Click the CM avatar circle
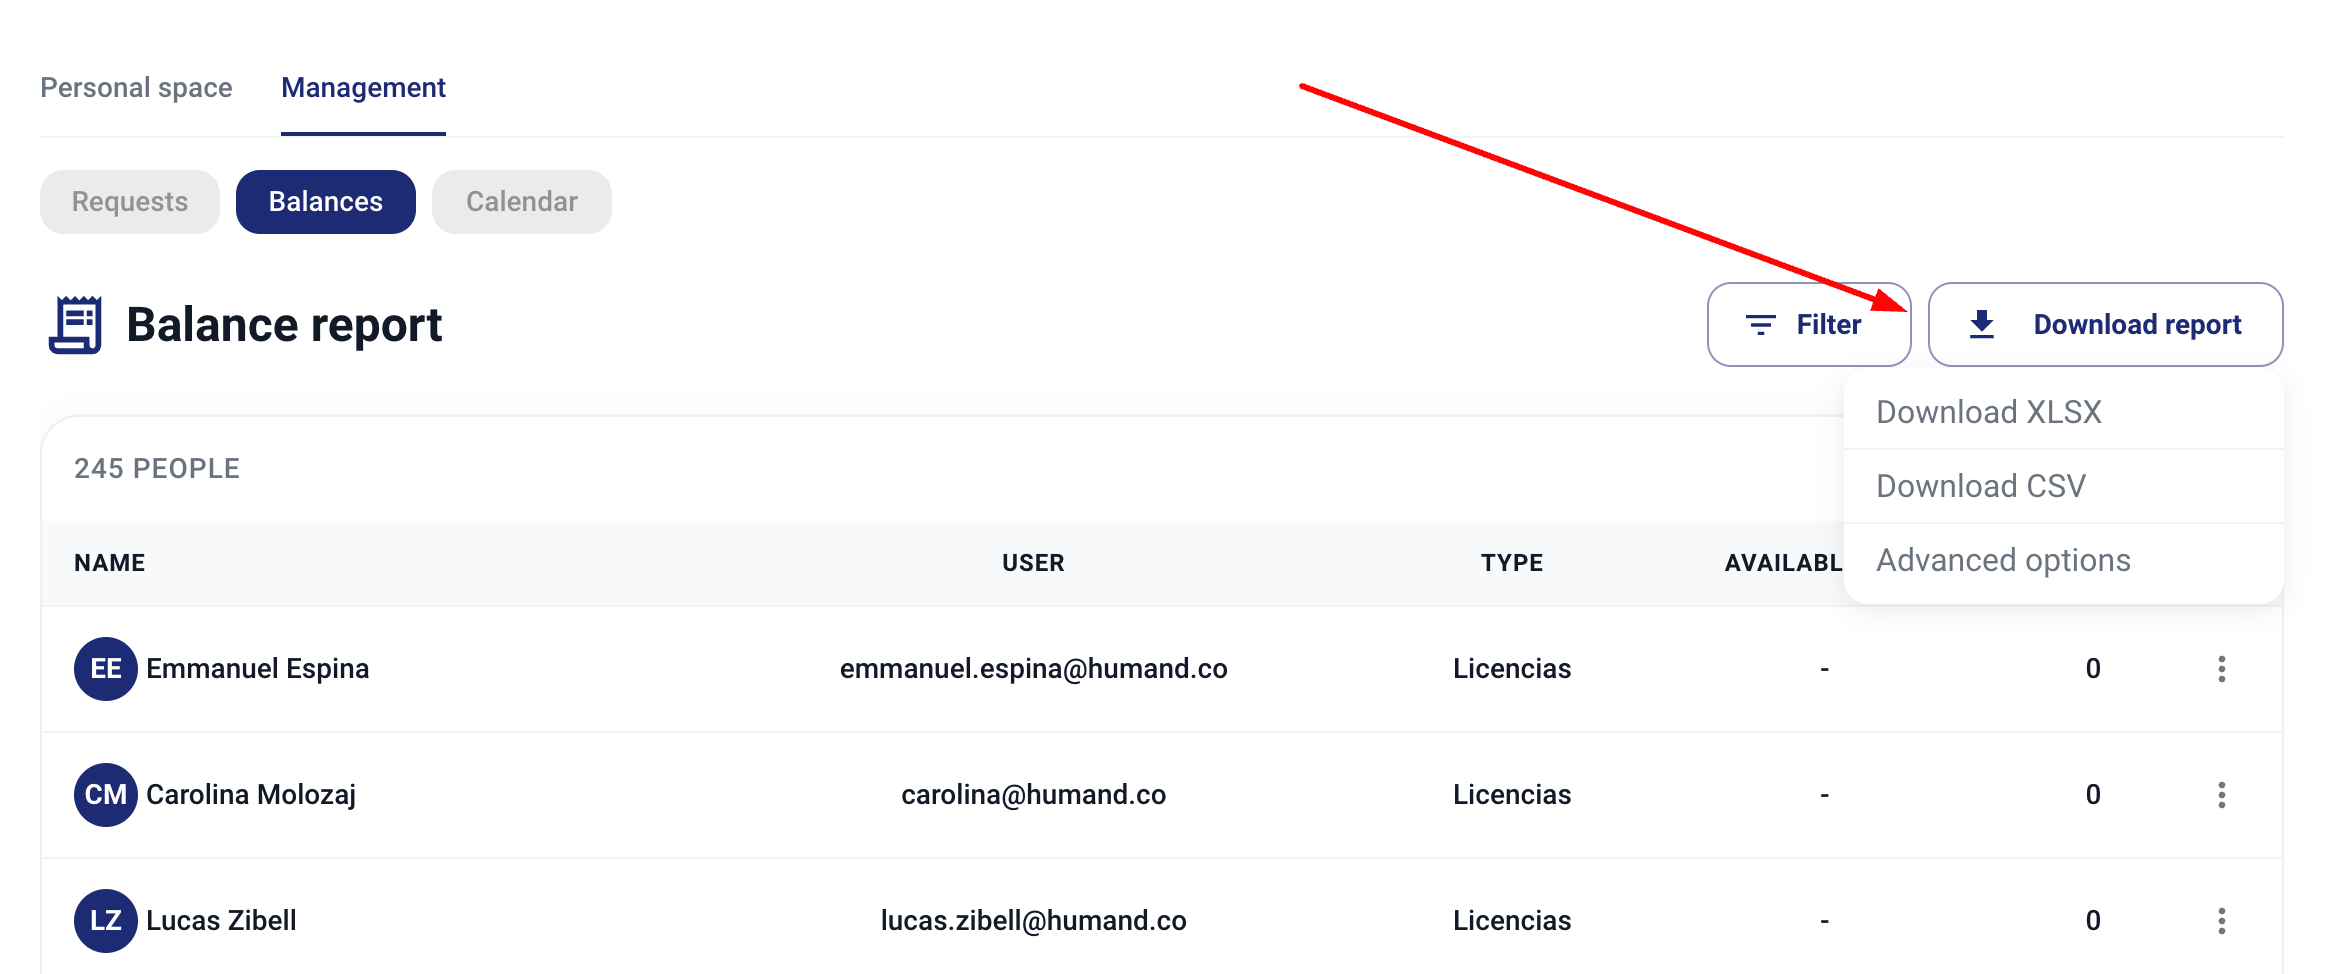The height and width of the screenshot is (974, 2330). tap(106, 795)
